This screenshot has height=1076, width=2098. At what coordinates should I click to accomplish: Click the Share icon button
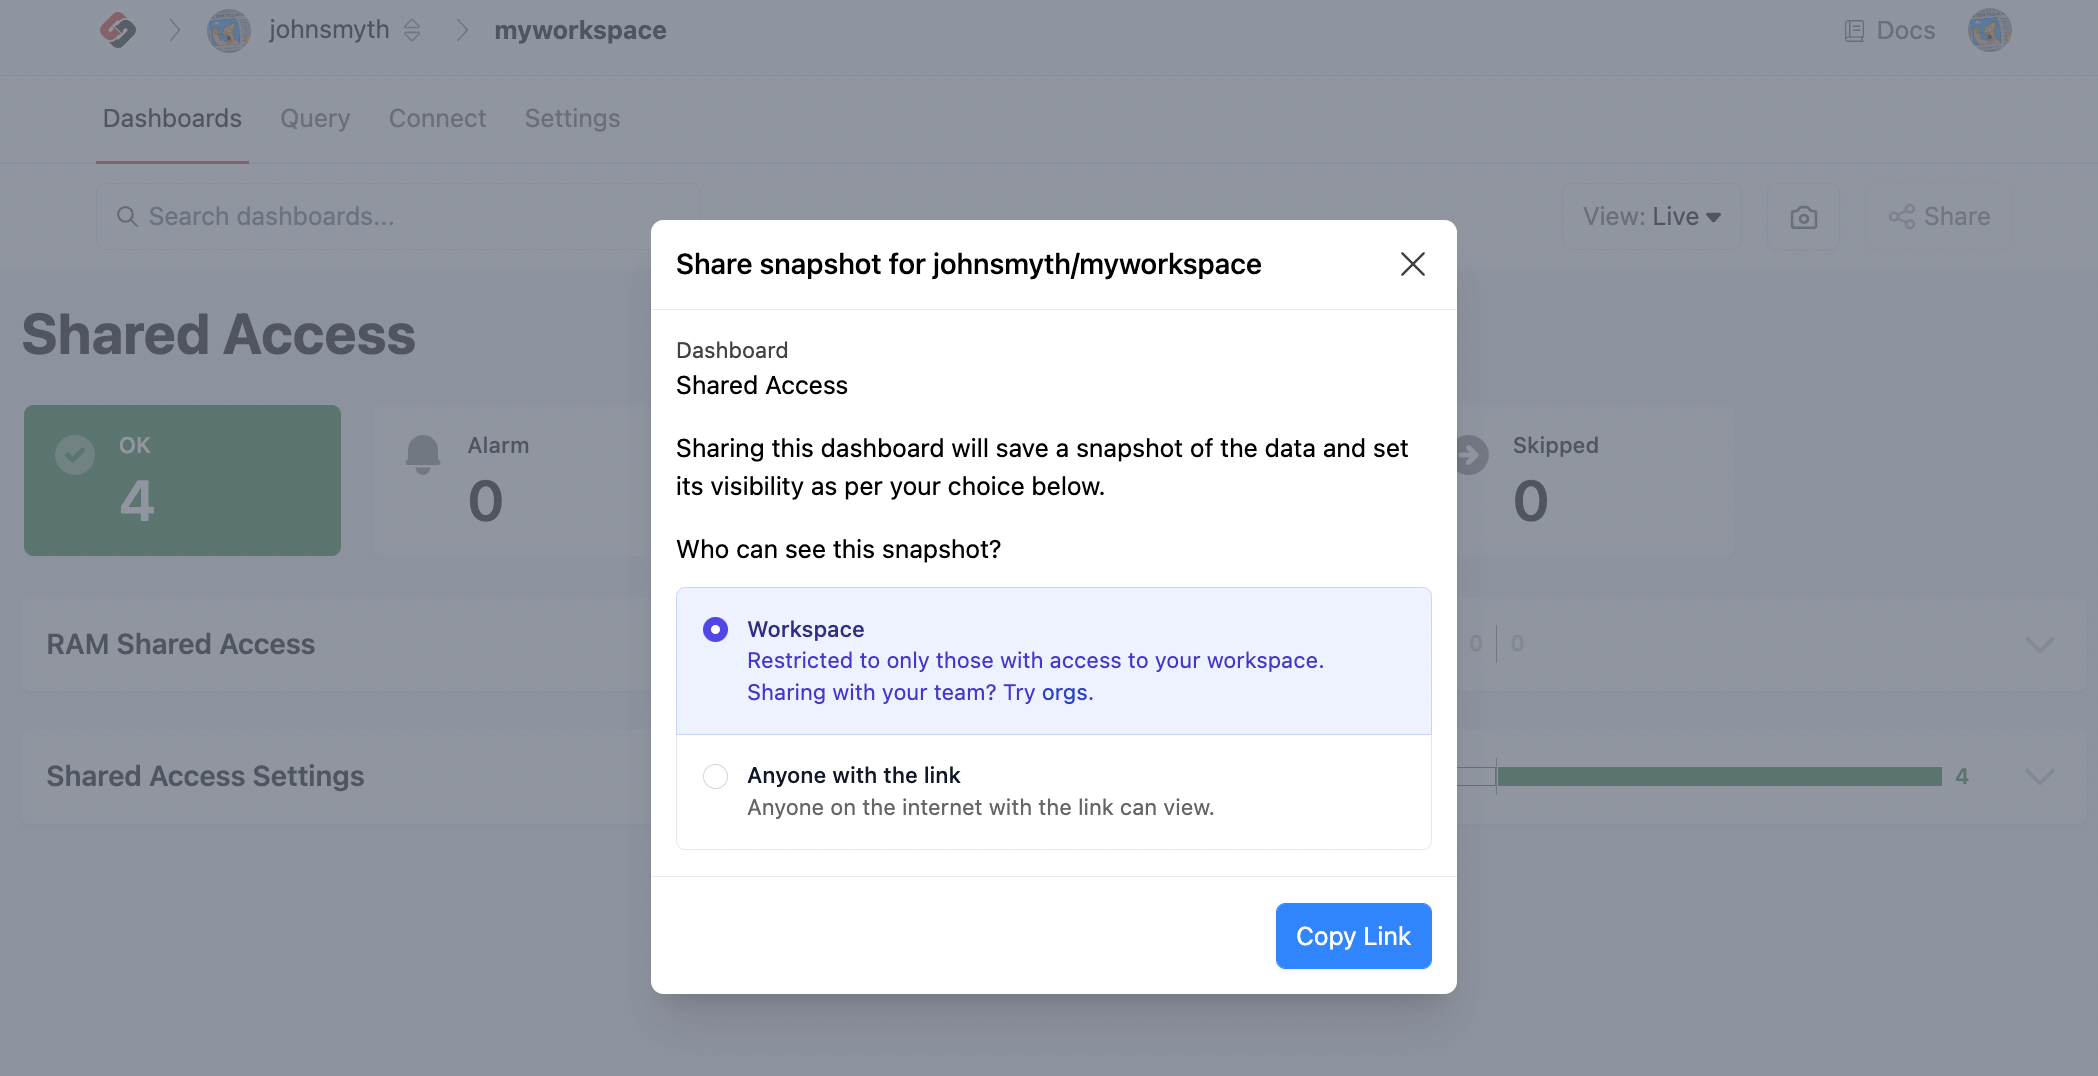click(1939, 217)
